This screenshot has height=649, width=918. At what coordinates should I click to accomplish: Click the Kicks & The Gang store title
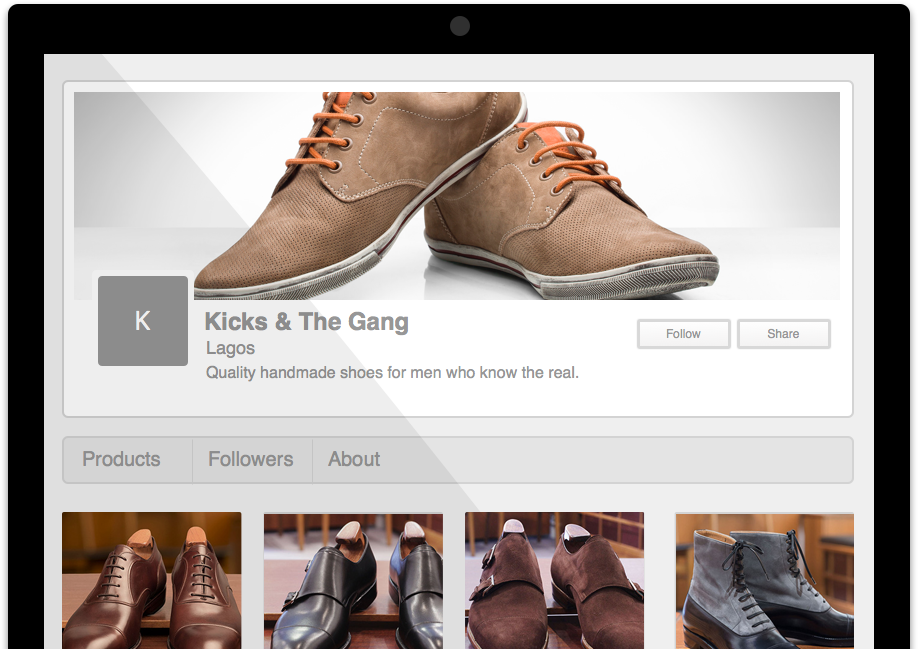coord(306,322)
